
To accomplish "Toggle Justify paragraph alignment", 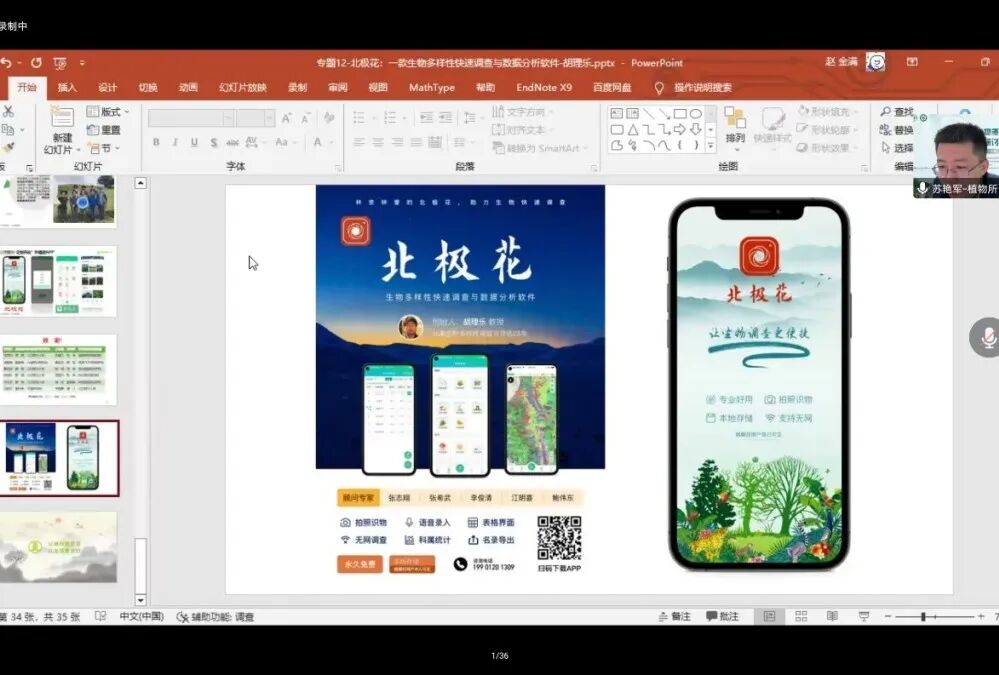I will [415, 142].
